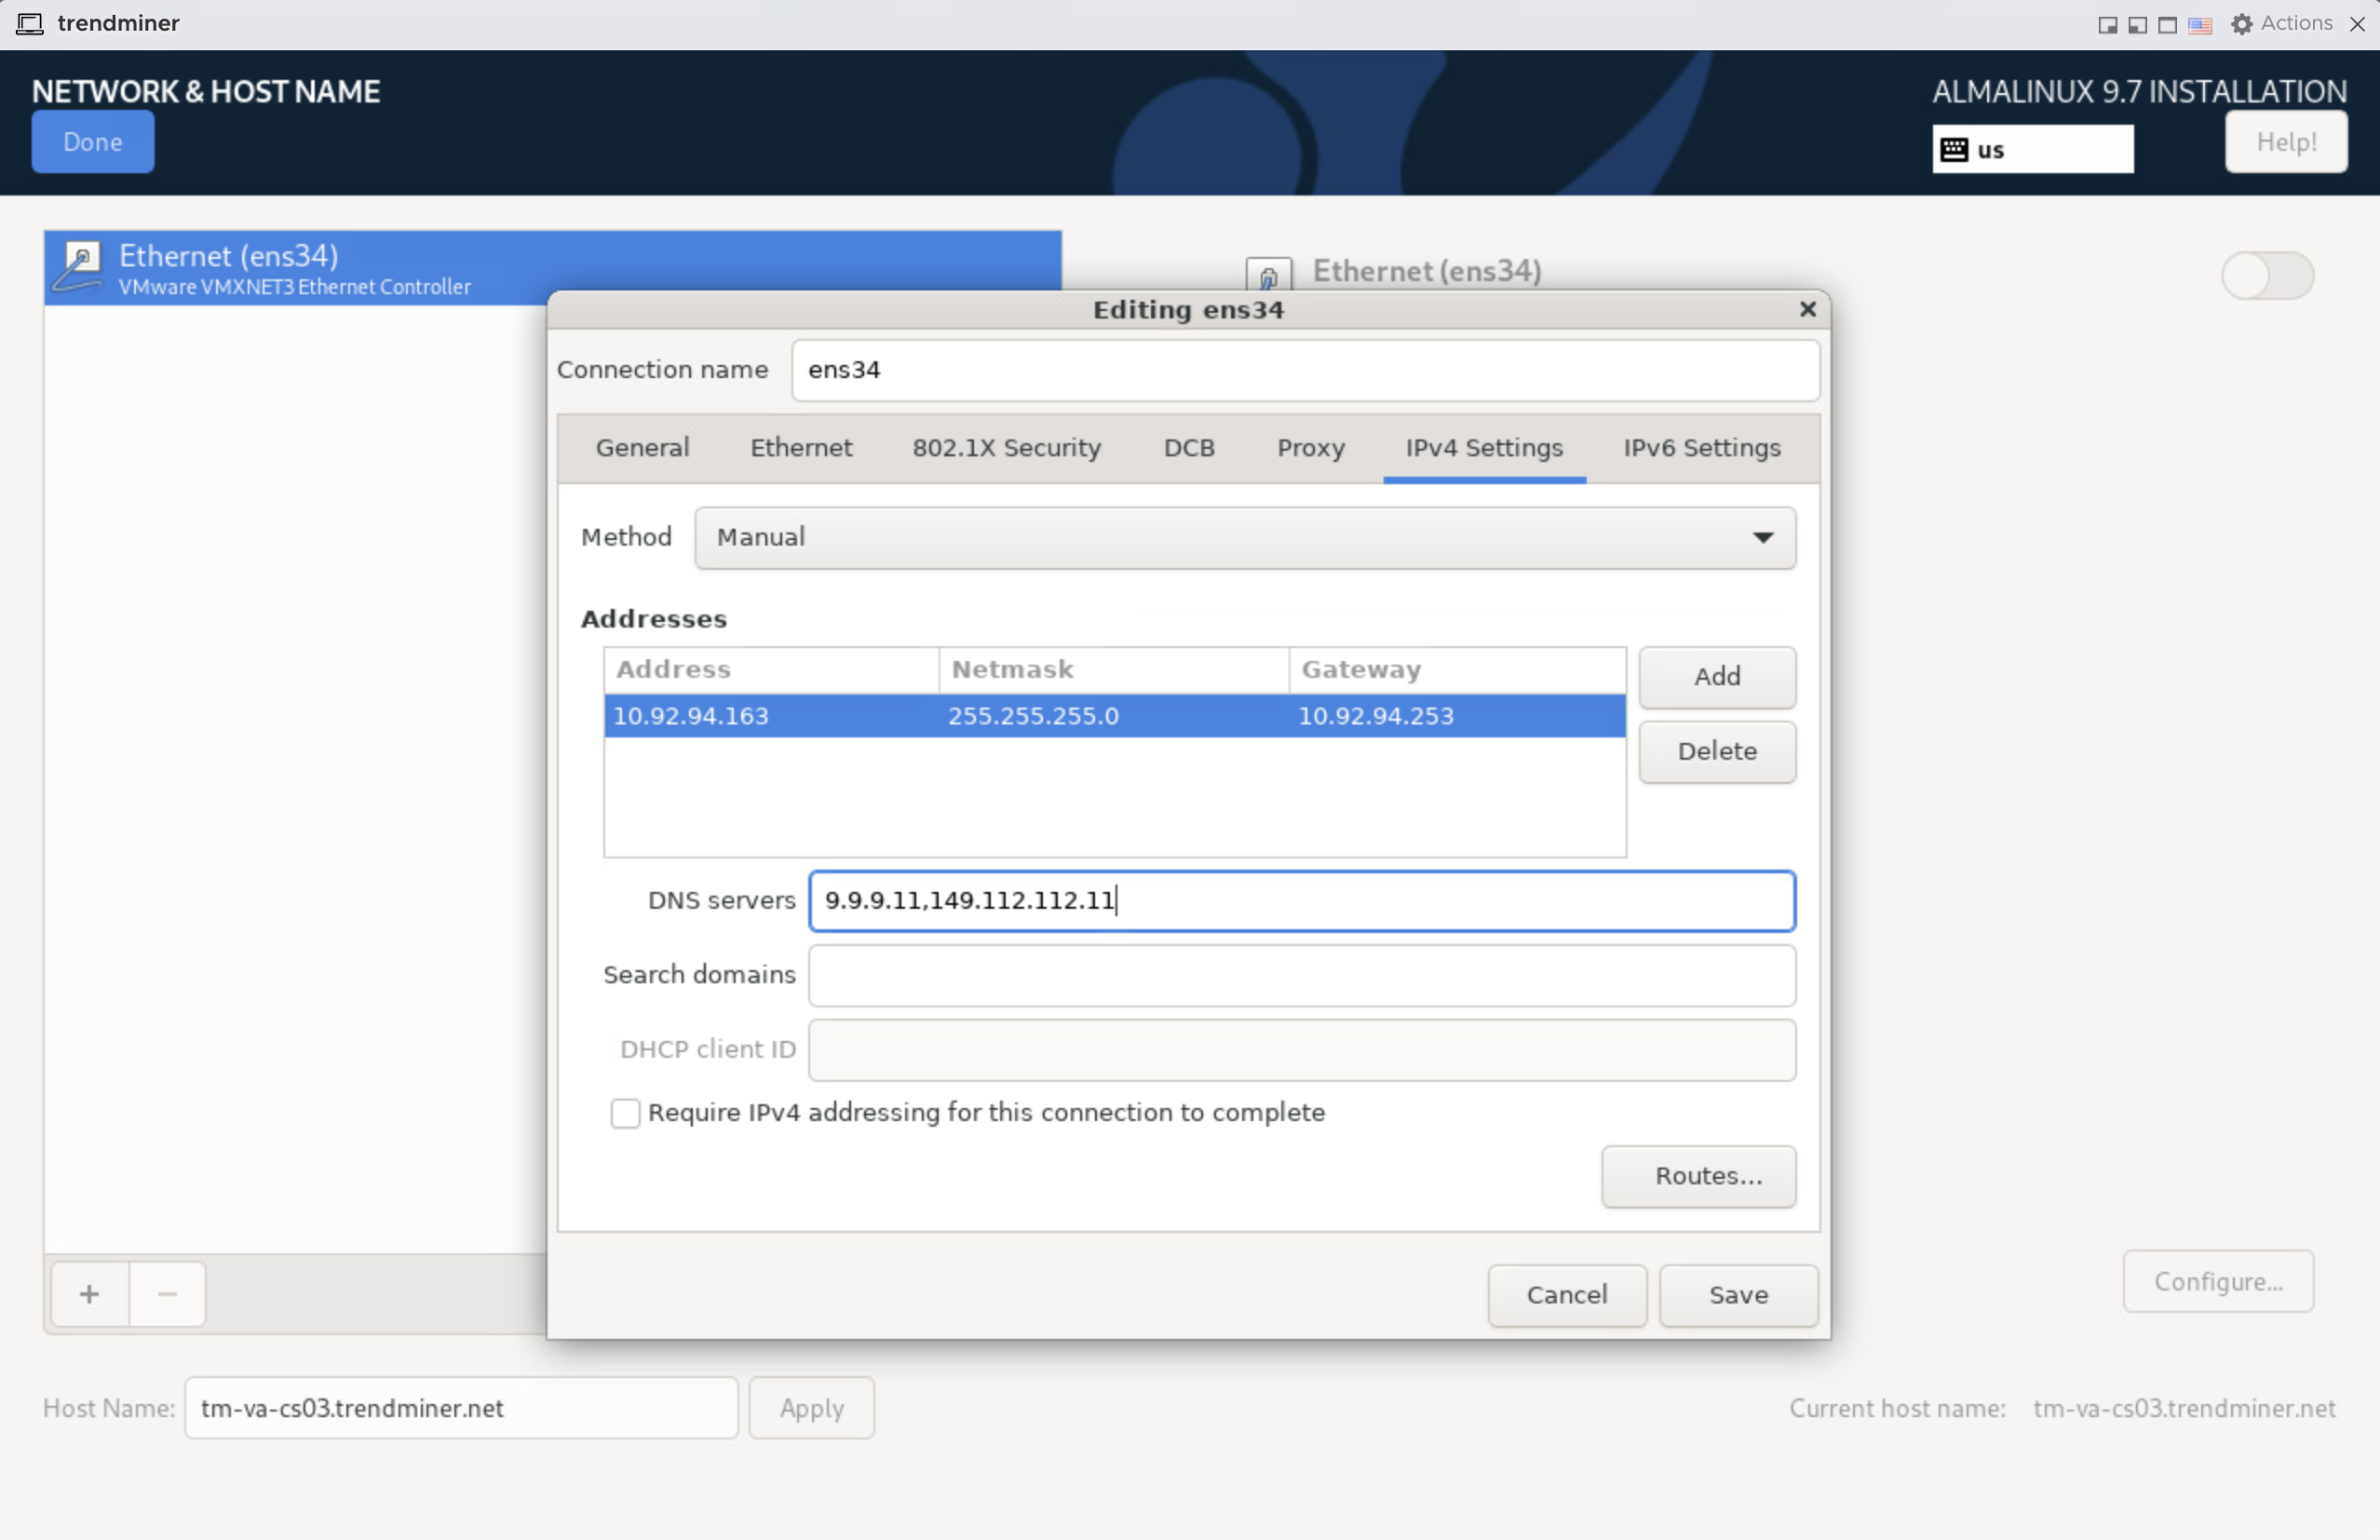Open the Method dropdown showing Manual
Viewport: 2380px width, 1540px height.
coord(1244,537)
